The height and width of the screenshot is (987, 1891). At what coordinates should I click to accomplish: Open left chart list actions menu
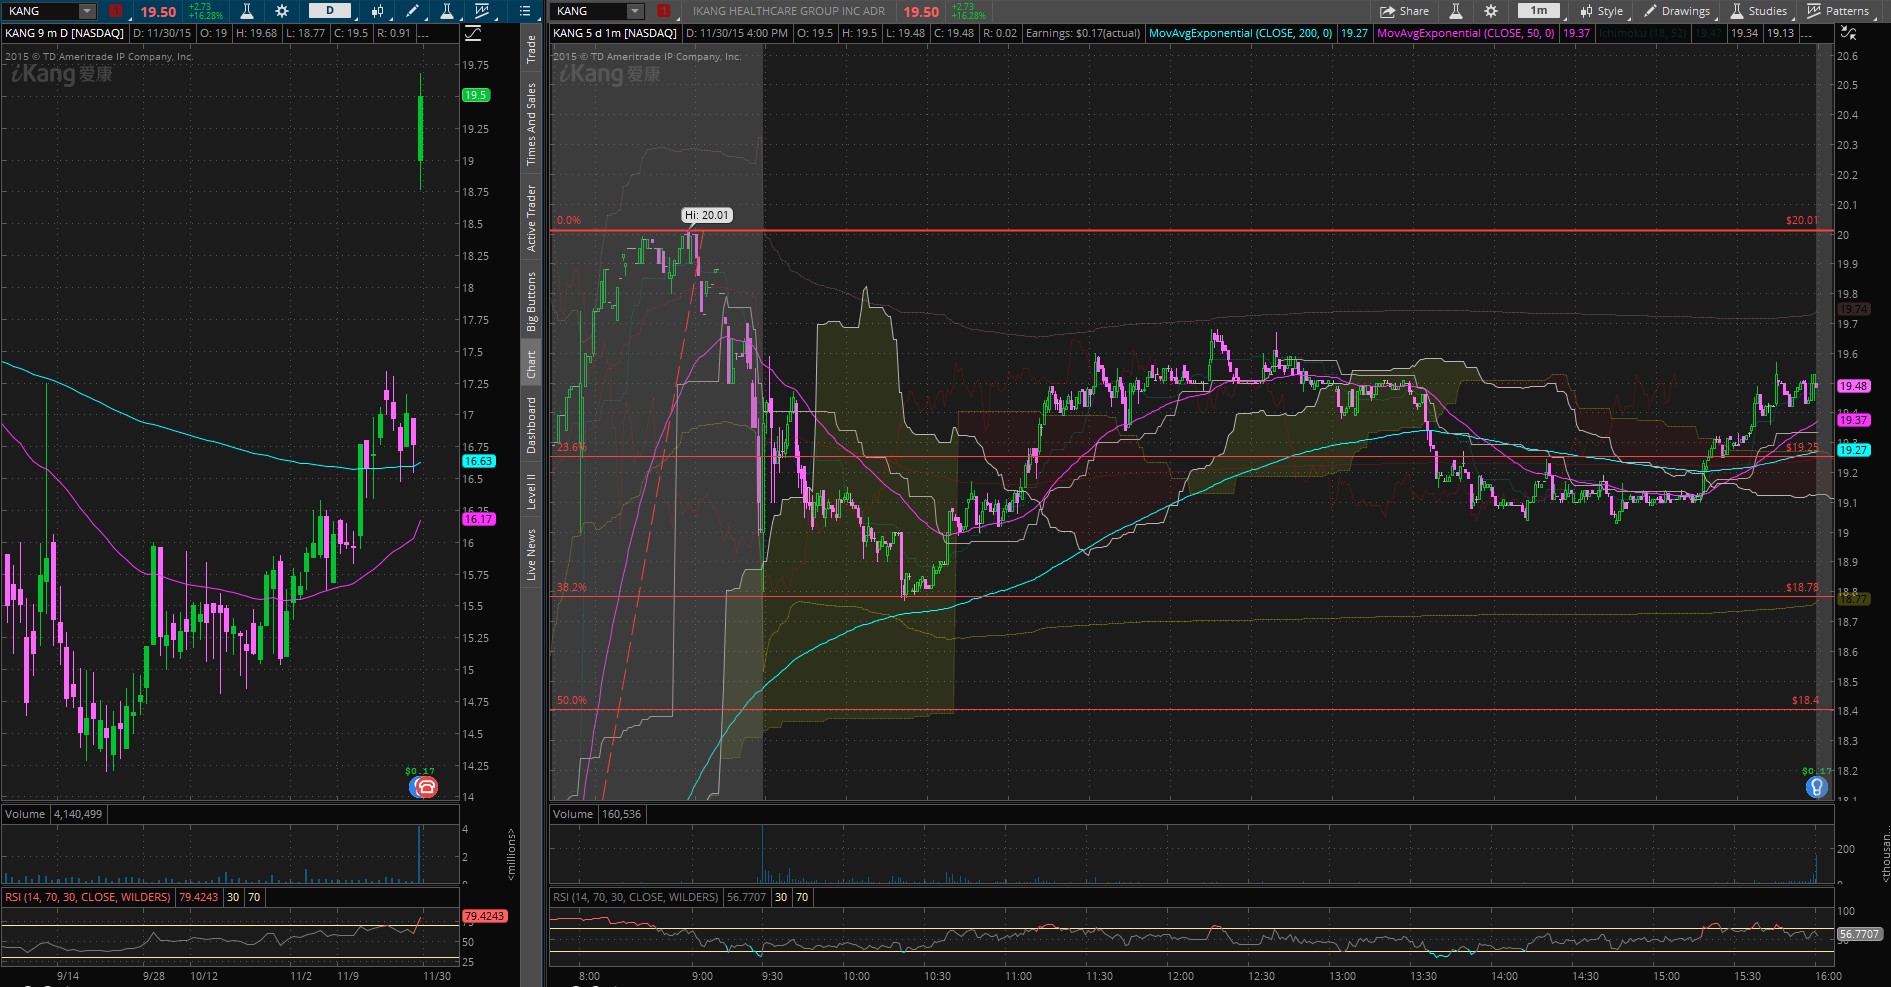coord(525,11)
